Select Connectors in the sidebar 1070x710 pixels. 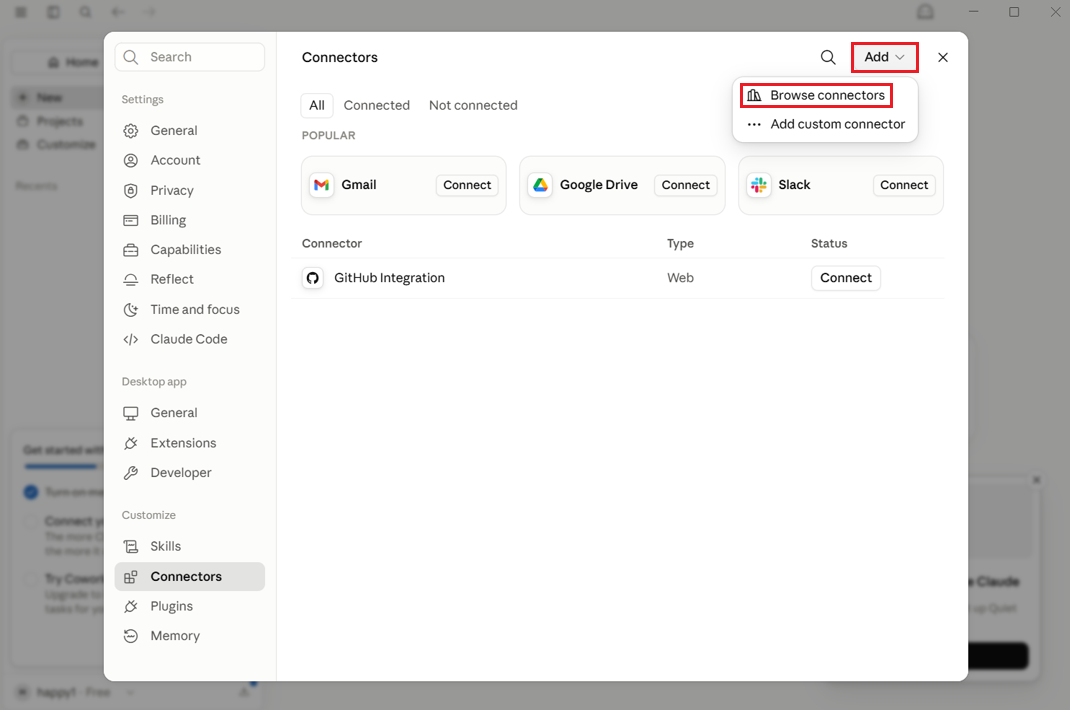click(190, 576)
